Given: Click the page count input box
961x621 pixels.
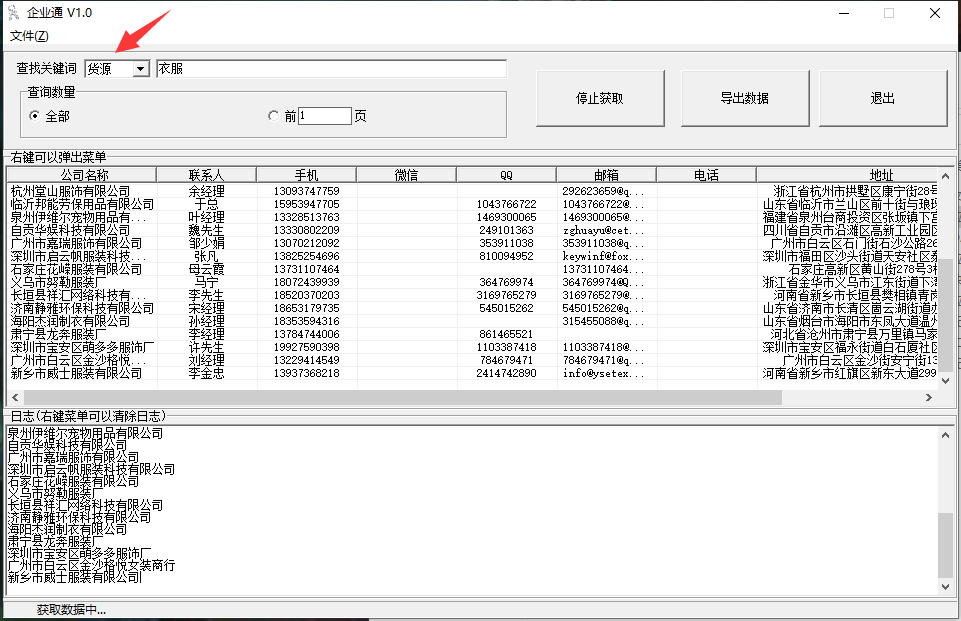Looking at the screenshot, I should (x=325, y=114).
